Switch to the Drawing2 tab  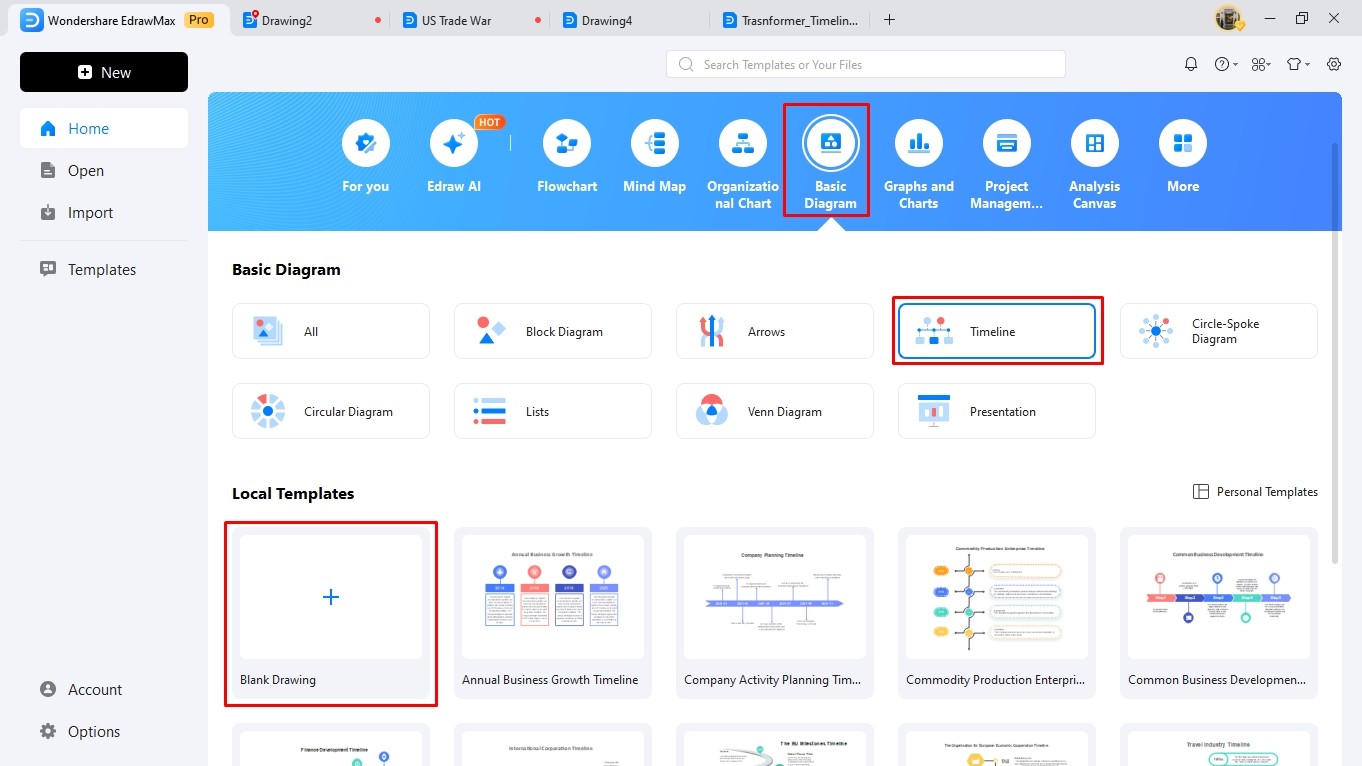point(310,20)
